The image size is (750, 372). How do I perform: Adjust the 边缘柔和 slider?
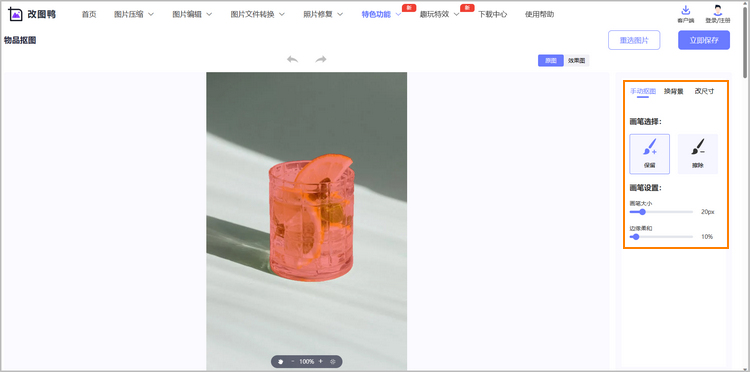[662, 237]
